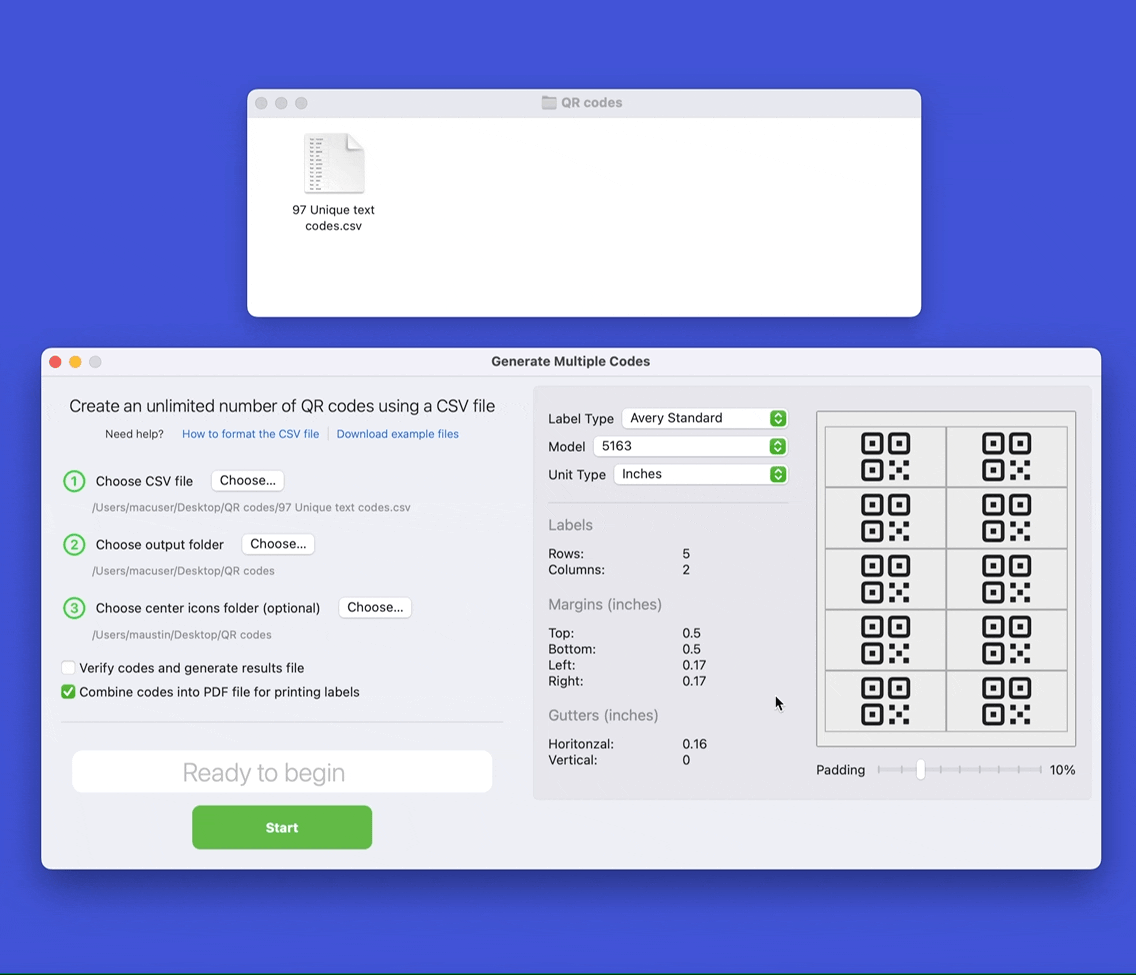This screenshot has height=975, width=1136.
Task: Click the Labels section heading
Action: point(570,525)
